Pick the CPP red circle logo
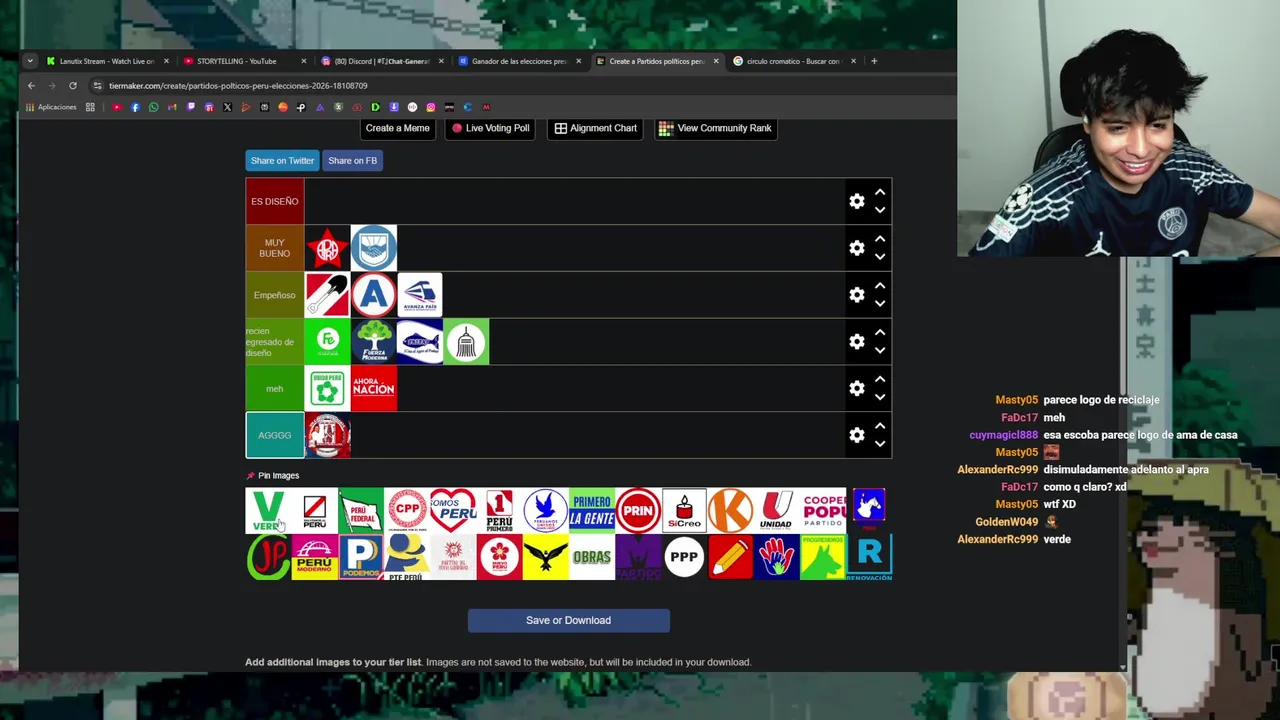 point(407,510)
